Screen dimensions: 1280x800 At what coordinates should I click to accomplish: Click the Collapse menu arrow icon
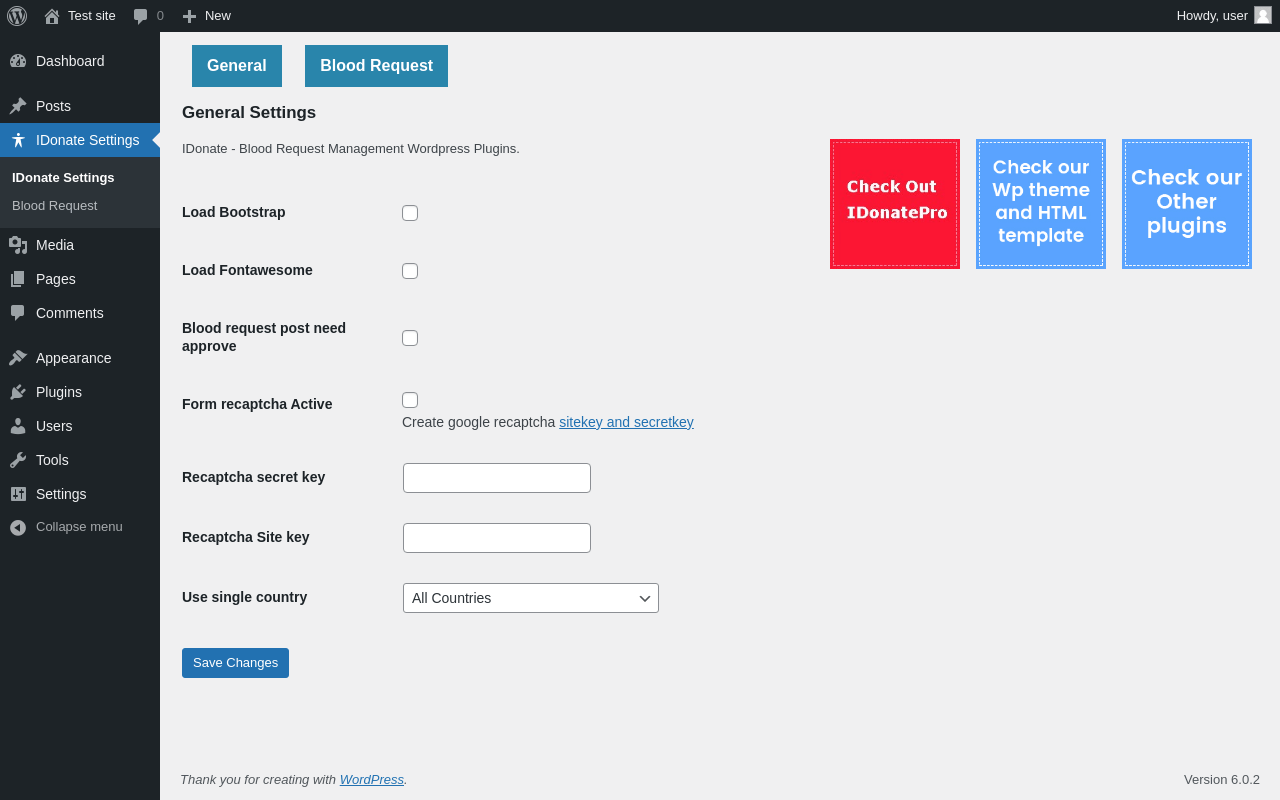(x=18, y=527)
